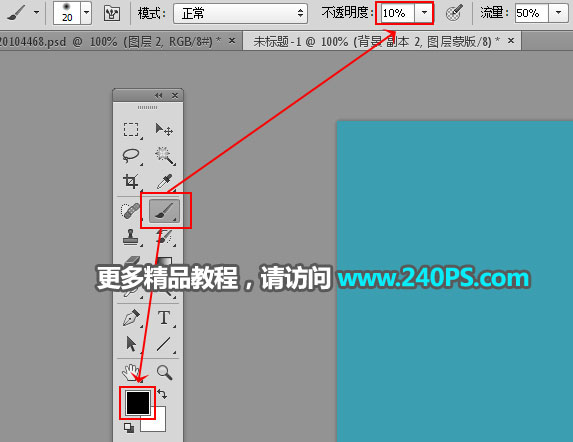Select the Magic Wand tool

tap(164, 156)
